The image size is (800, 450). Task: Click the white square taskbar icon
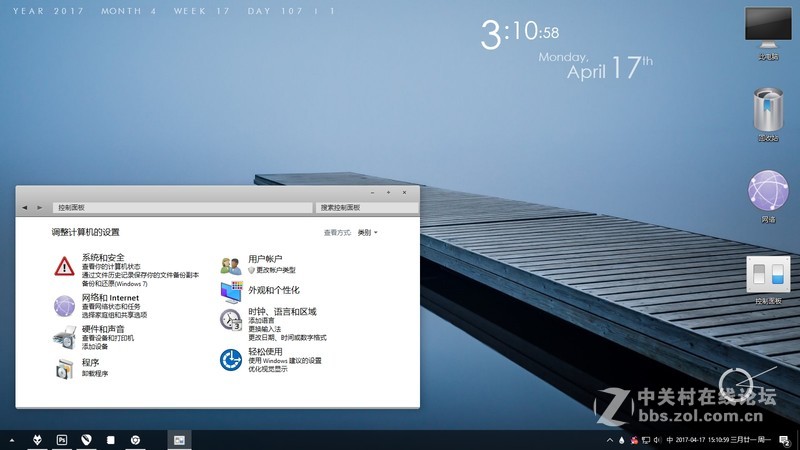click(x=110, y=440)
